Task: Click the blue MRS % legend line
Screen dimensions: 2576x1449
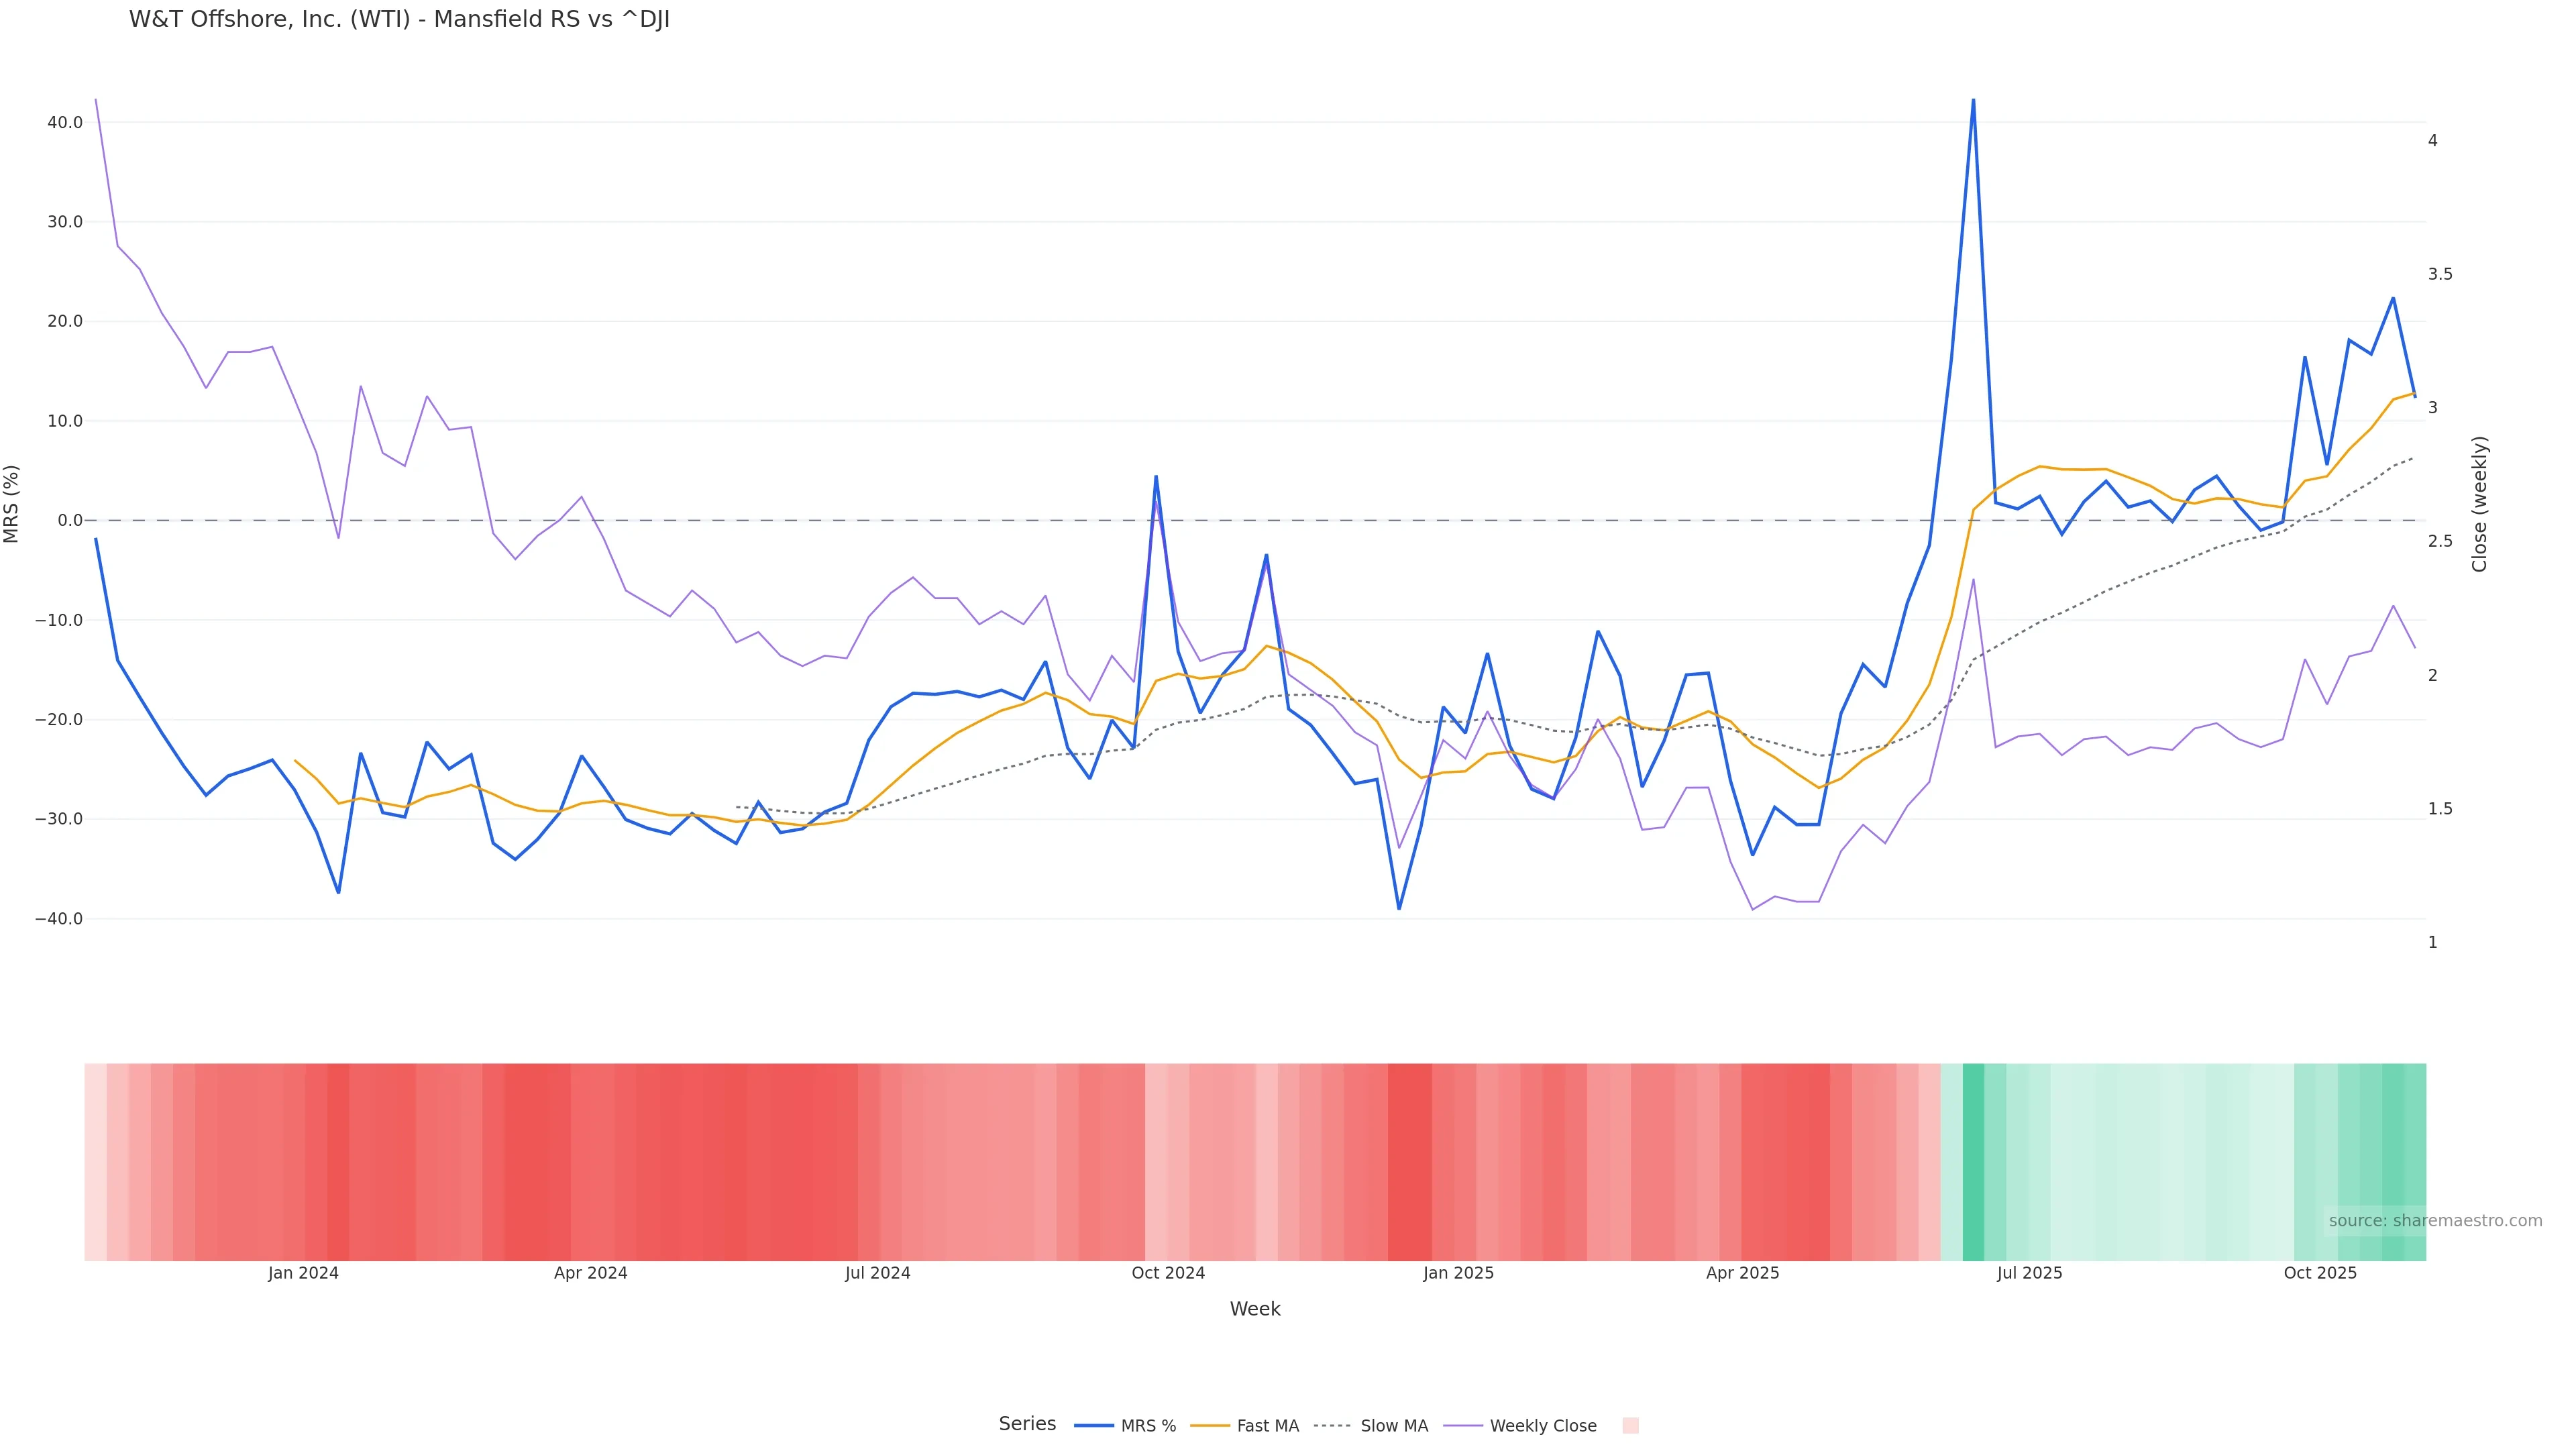Action: [x=1094, y=1426]
